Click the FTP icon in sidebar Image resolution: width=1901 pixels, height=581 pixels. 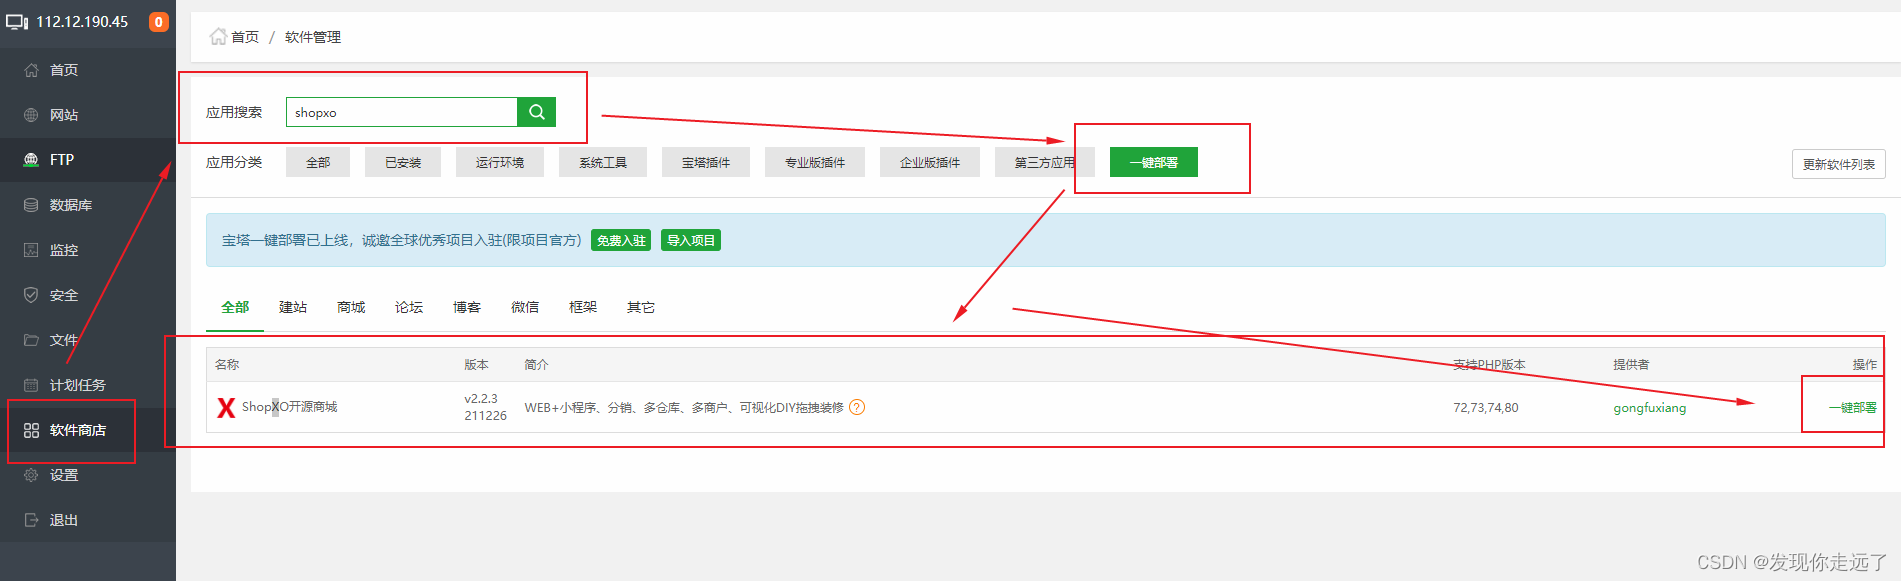pyautogui.click(x=31, y=160)
